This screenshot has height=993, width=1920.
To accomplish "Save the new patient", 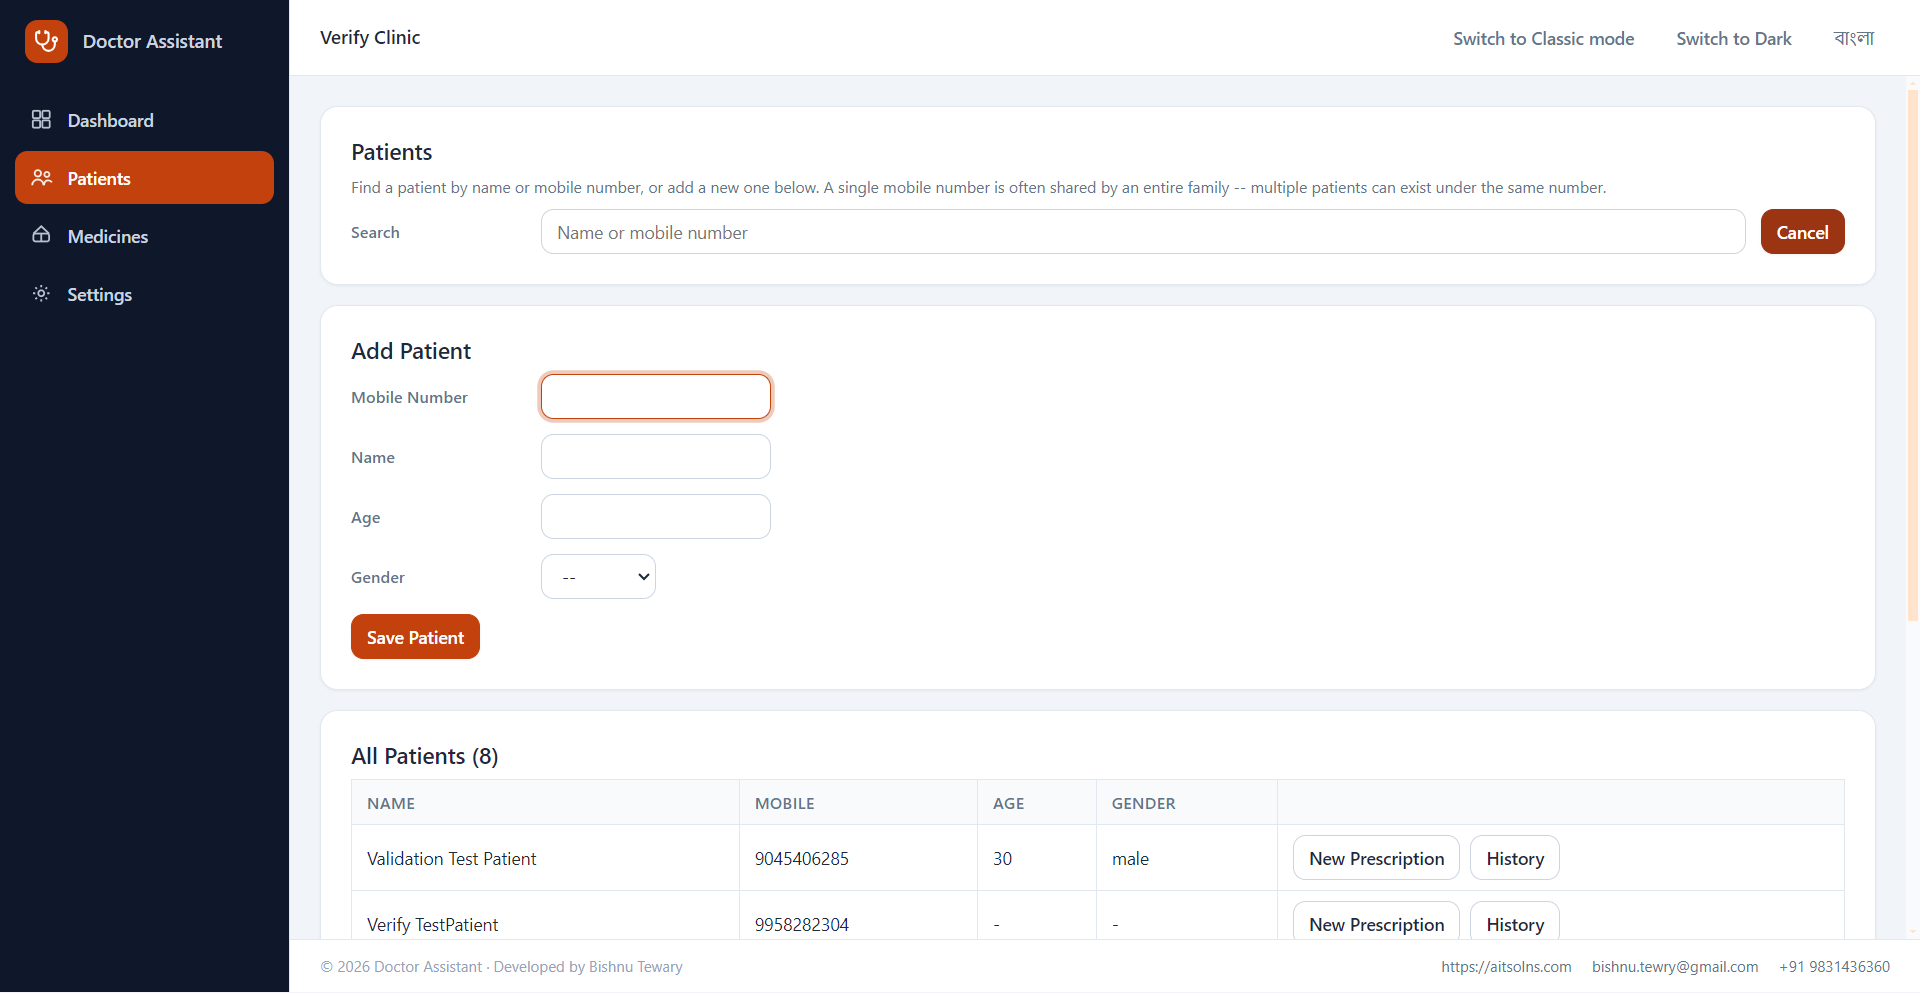I will tap(415, 637).
